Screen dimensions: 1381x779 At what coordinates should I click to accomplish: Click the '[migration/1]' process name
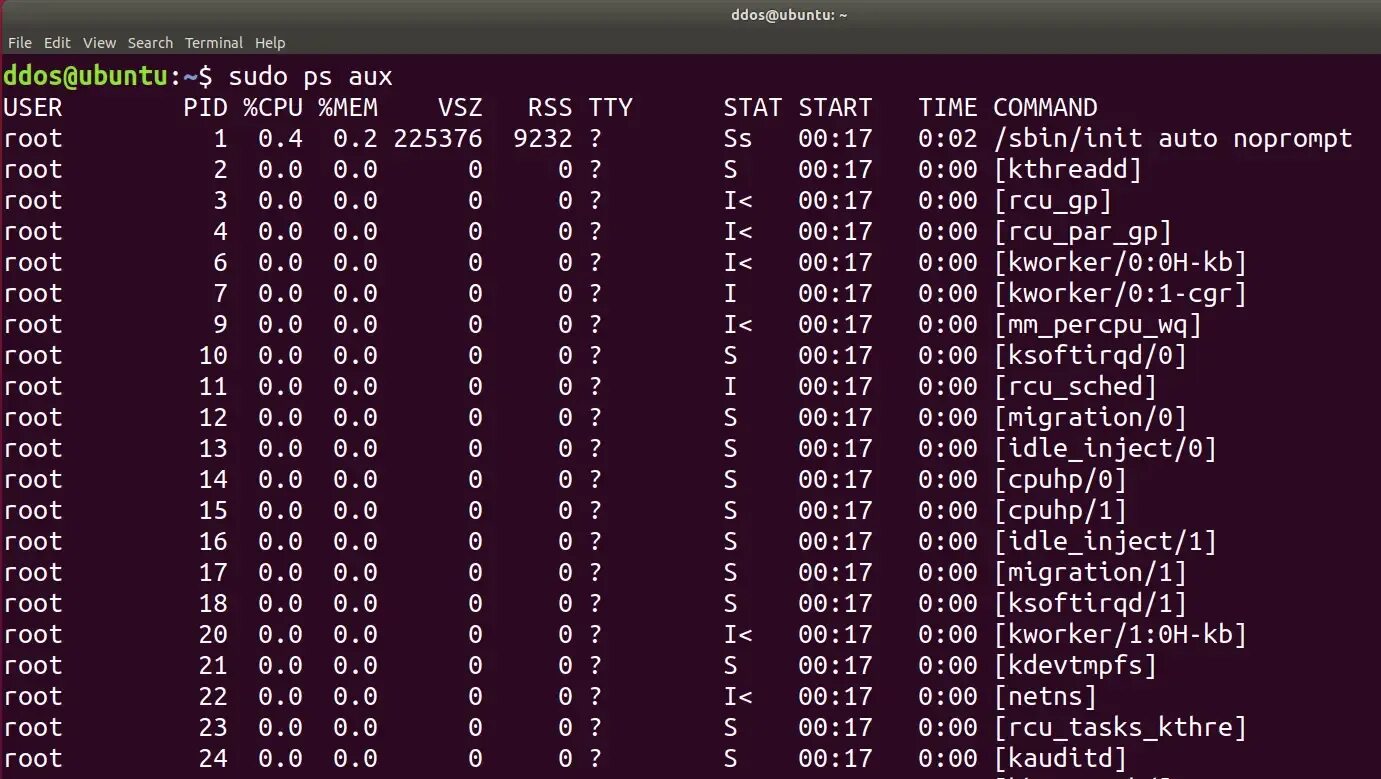coord(1090,572)
